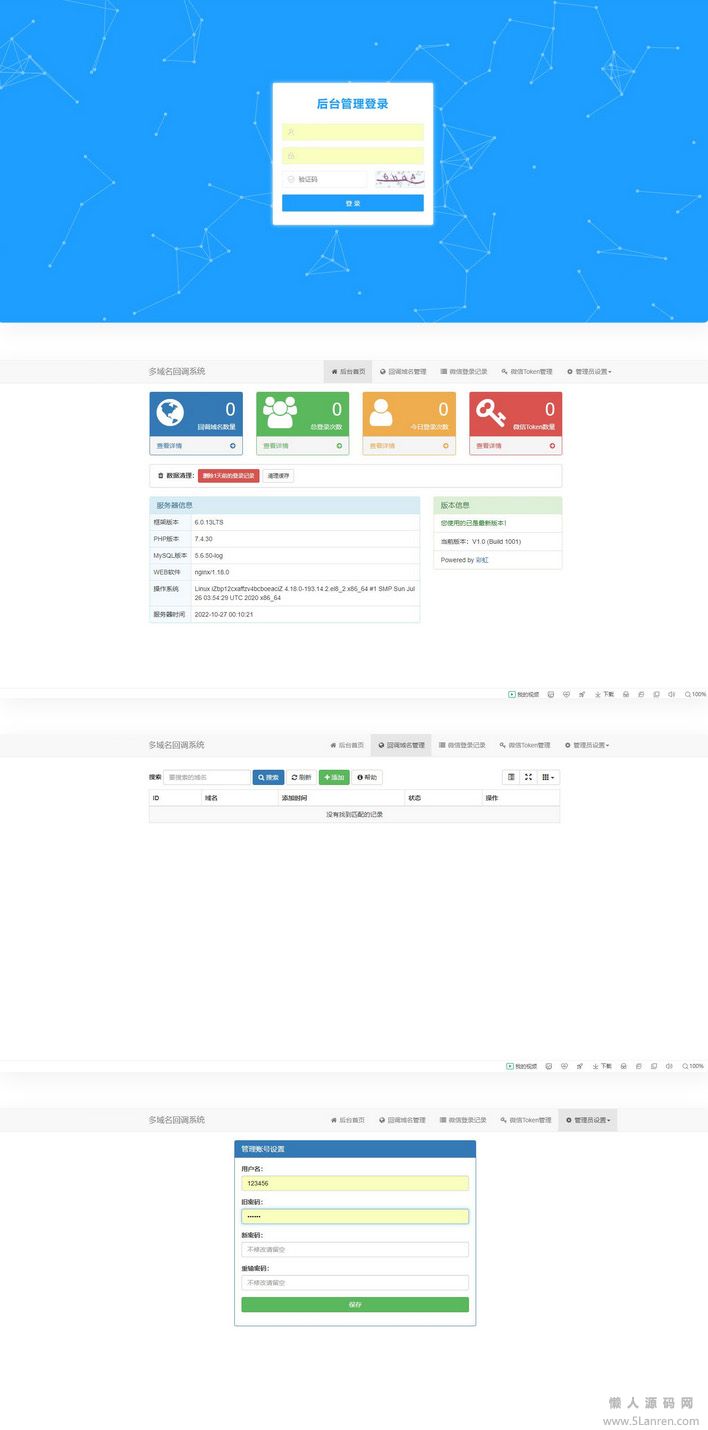Click the 用户名 field containing 123456
Viewport: 708px width, 1430px height.
point(355,1183)
